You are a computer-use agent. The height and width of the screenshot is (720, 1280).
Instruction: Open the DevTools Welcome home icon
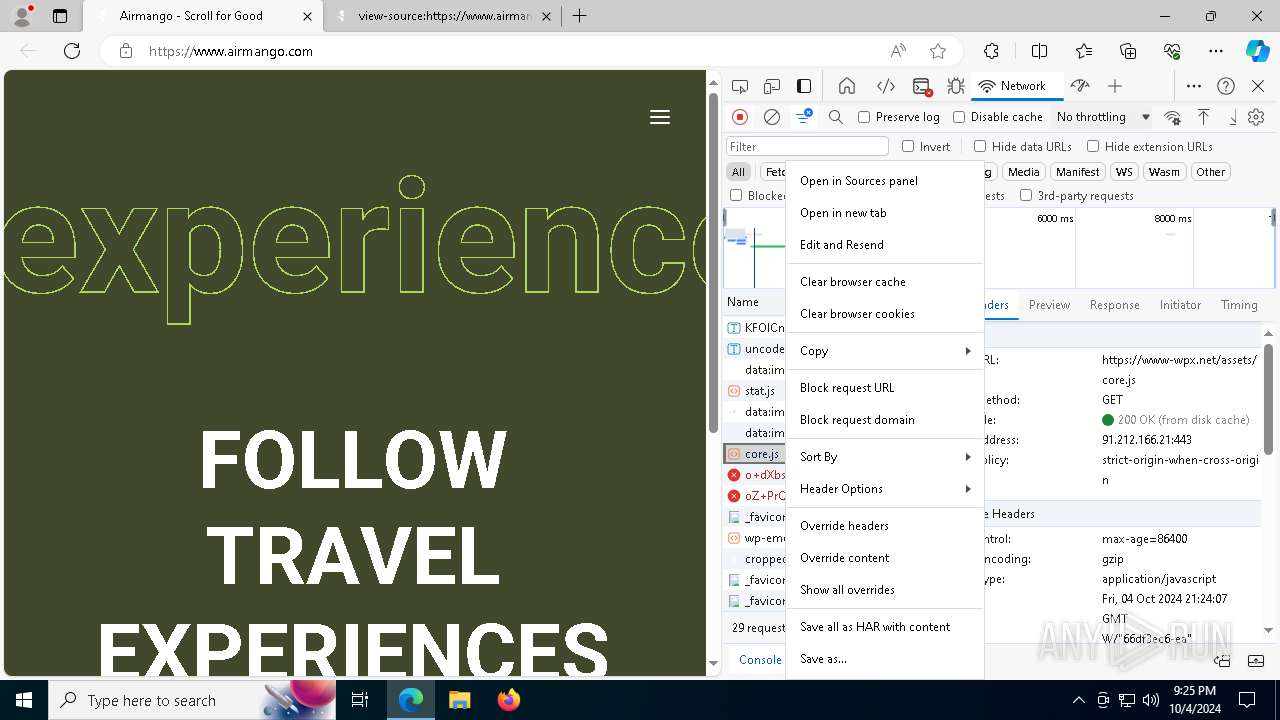coord(847,86)
